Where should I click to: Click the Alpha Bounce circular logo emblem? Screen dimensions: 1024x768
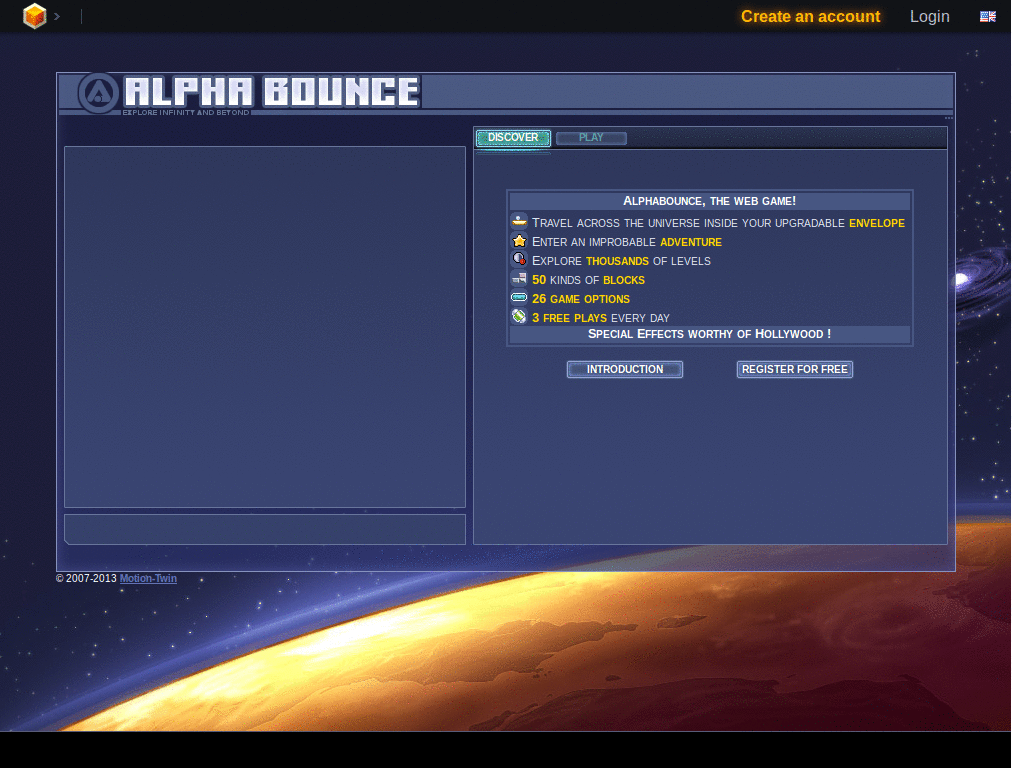tap(99, 93)
